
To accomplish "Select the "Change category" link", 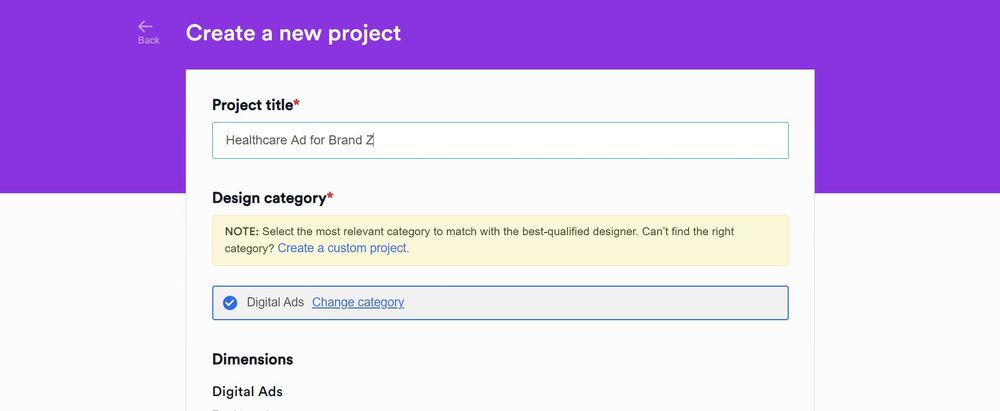I will [x=358, y=303].
